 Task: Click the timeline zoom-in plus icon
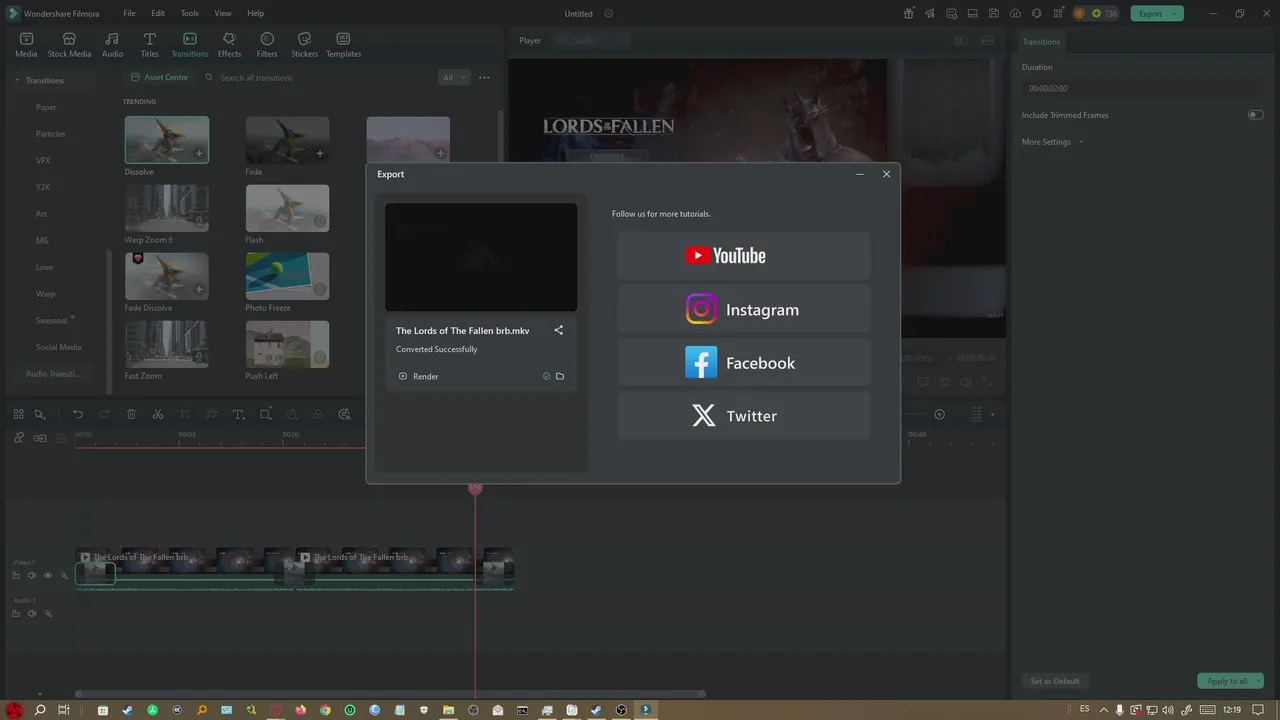click(x=939, y=414)
